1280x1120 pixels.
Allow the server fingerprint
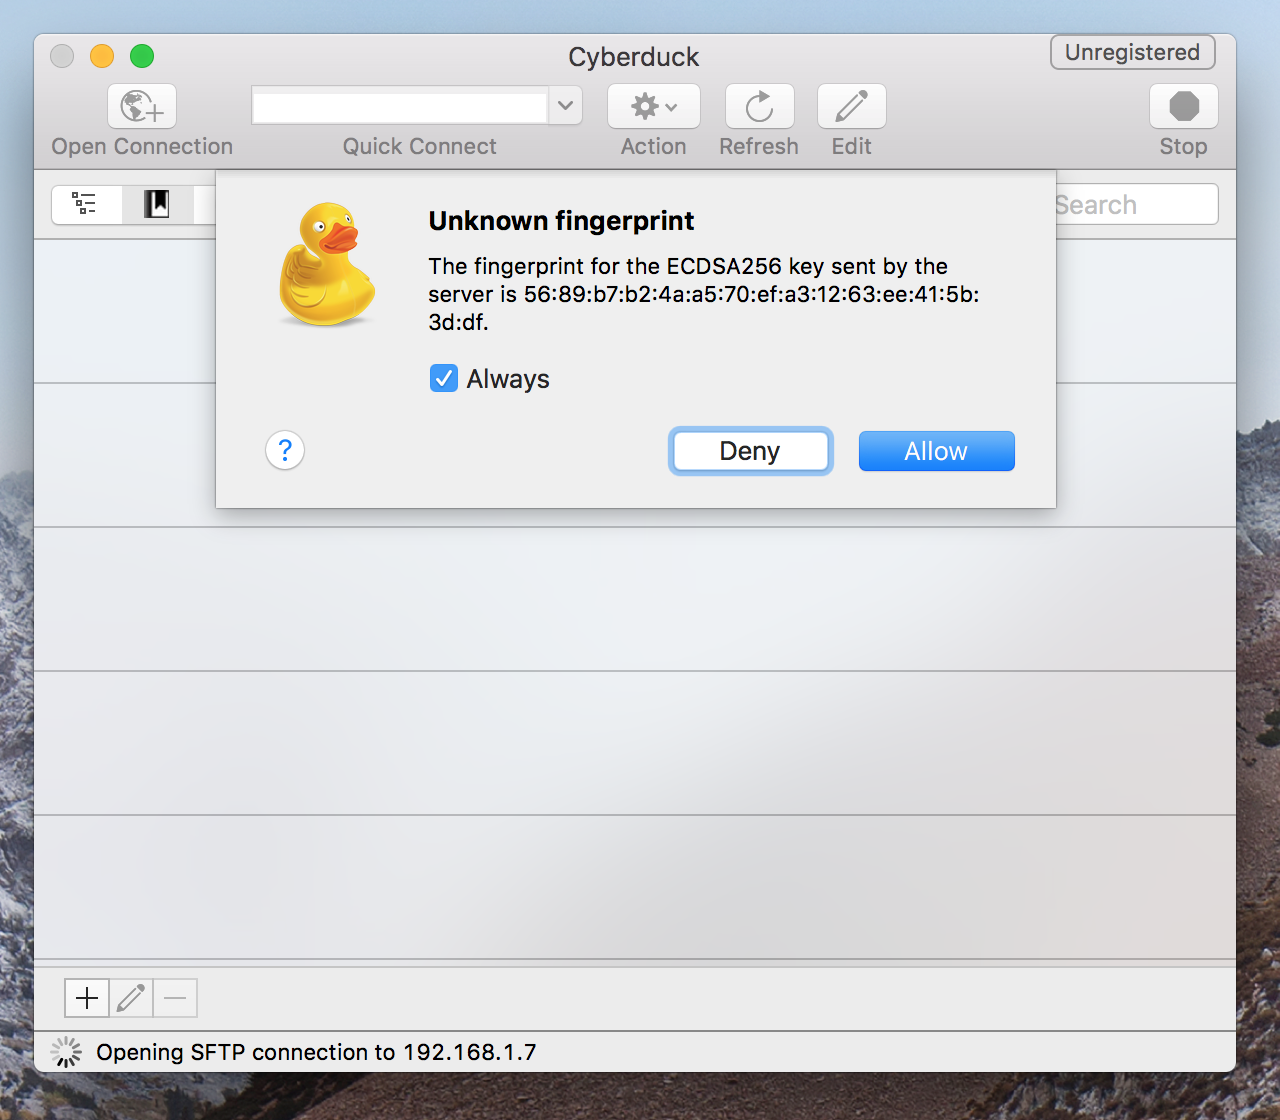[937, 451]
